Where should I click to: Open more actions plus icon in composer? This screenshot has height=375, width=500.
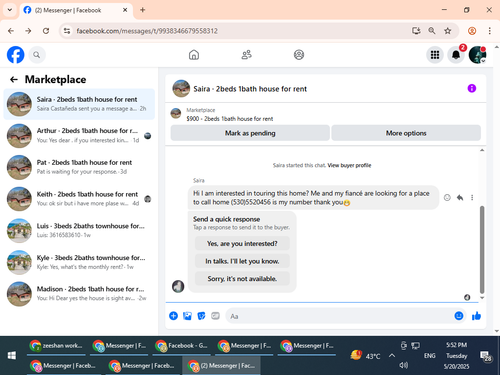tap(173, 316)
